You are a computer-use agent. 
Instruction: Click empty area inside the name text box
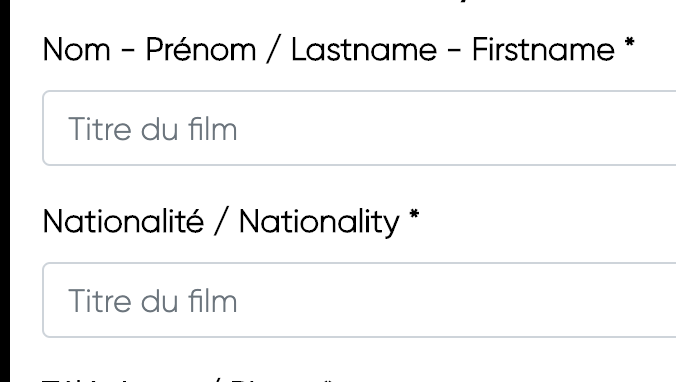pyautogui.click(x=453, y=128)
